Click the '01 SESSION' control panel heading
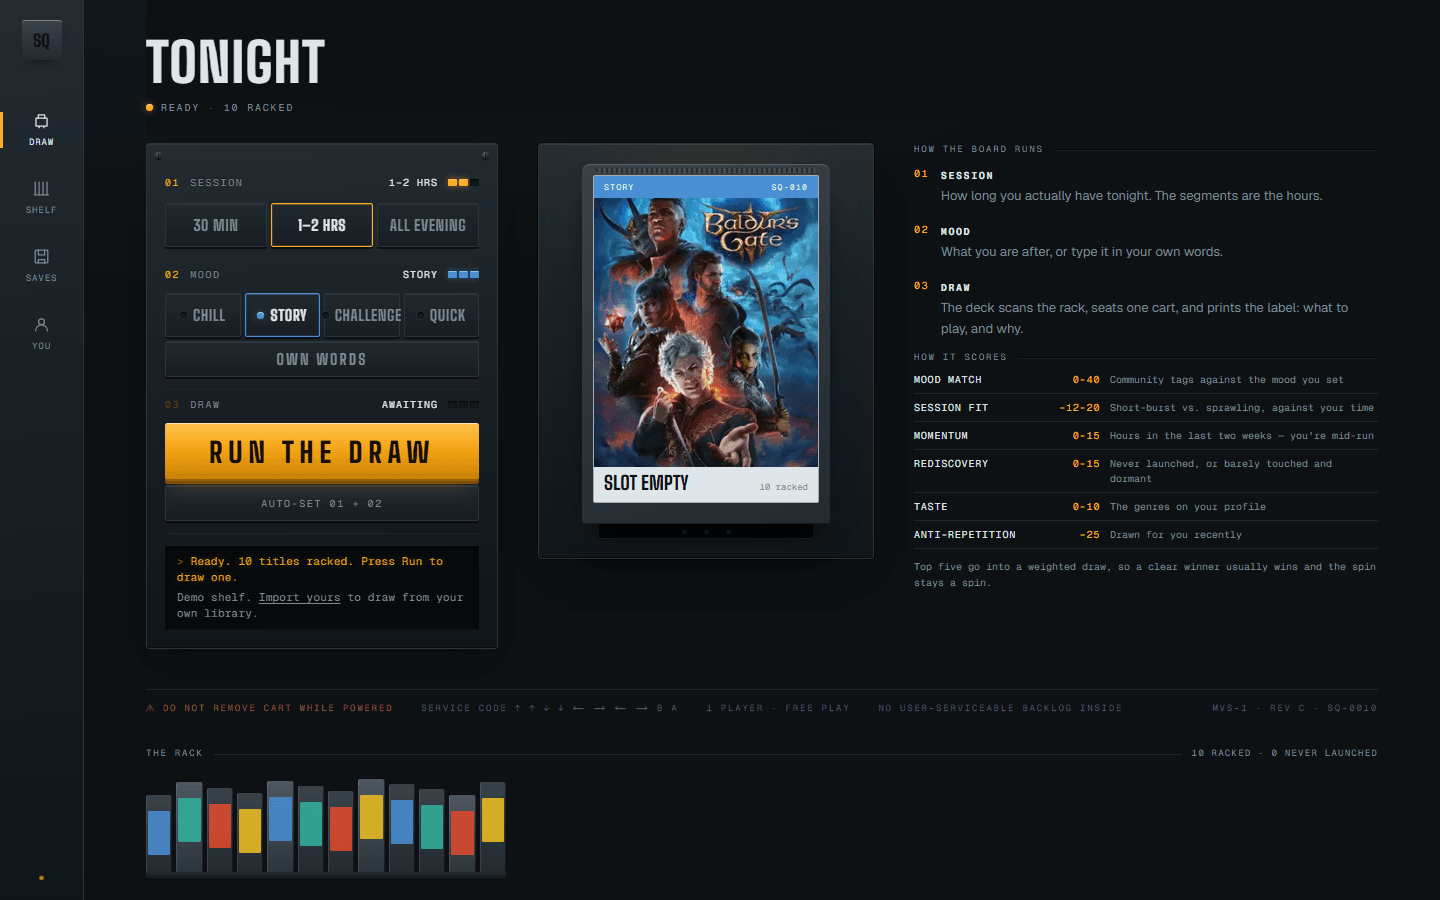This screenshot has width=1440, height=900. 204,183
